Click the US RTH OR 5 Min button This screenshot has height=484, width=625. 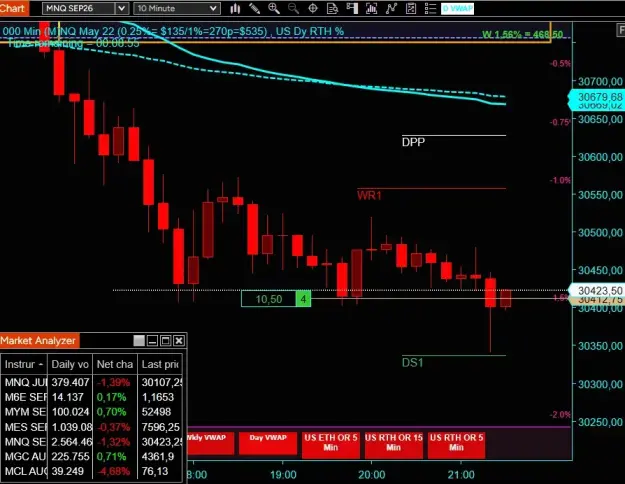click(x=456, y=445)
